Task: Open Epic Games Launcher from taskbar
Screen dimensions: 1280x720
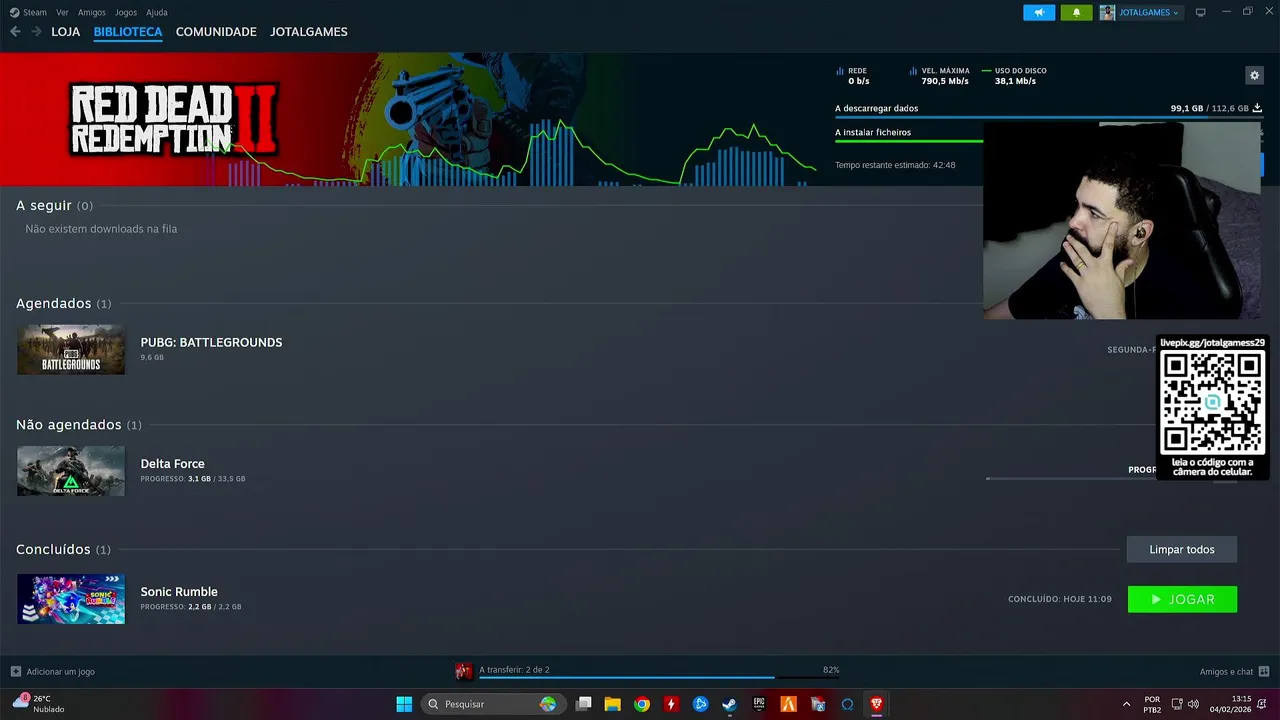Action: [759, 704]
